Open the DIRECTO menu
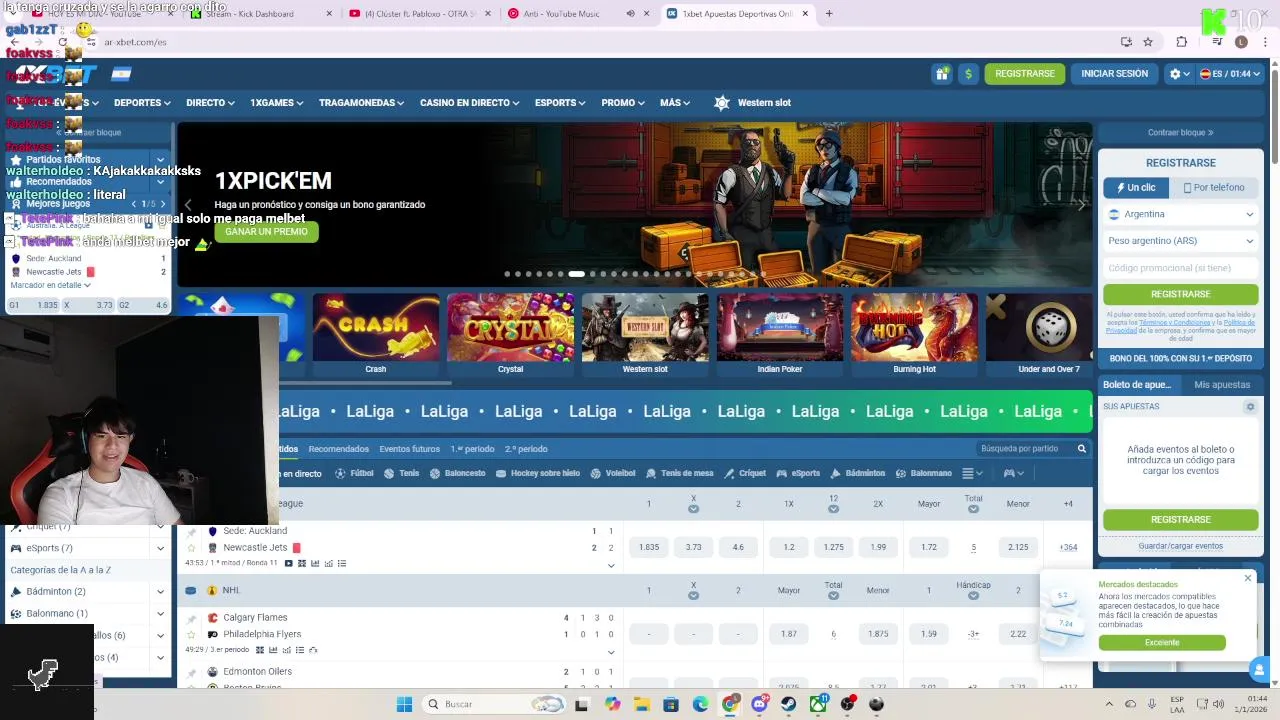Screen dimensions: 1280x720 coord(210,103)
